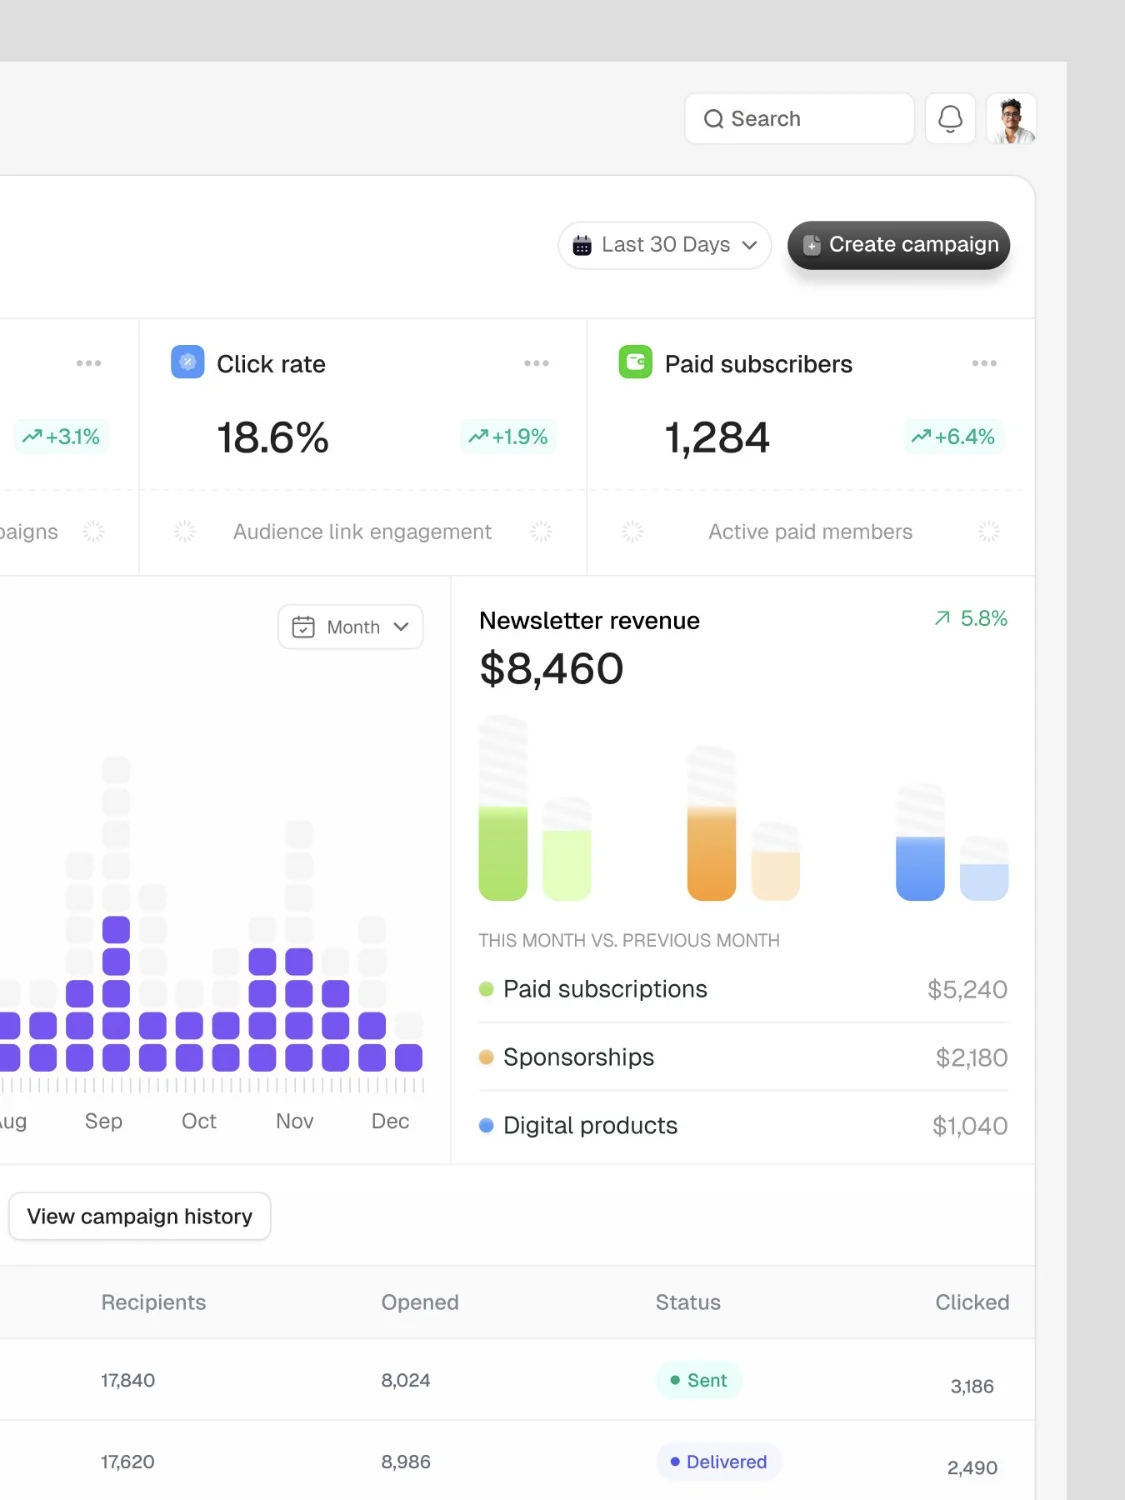Click the search magnifier icon
1125x1500 pixels.
713,119
